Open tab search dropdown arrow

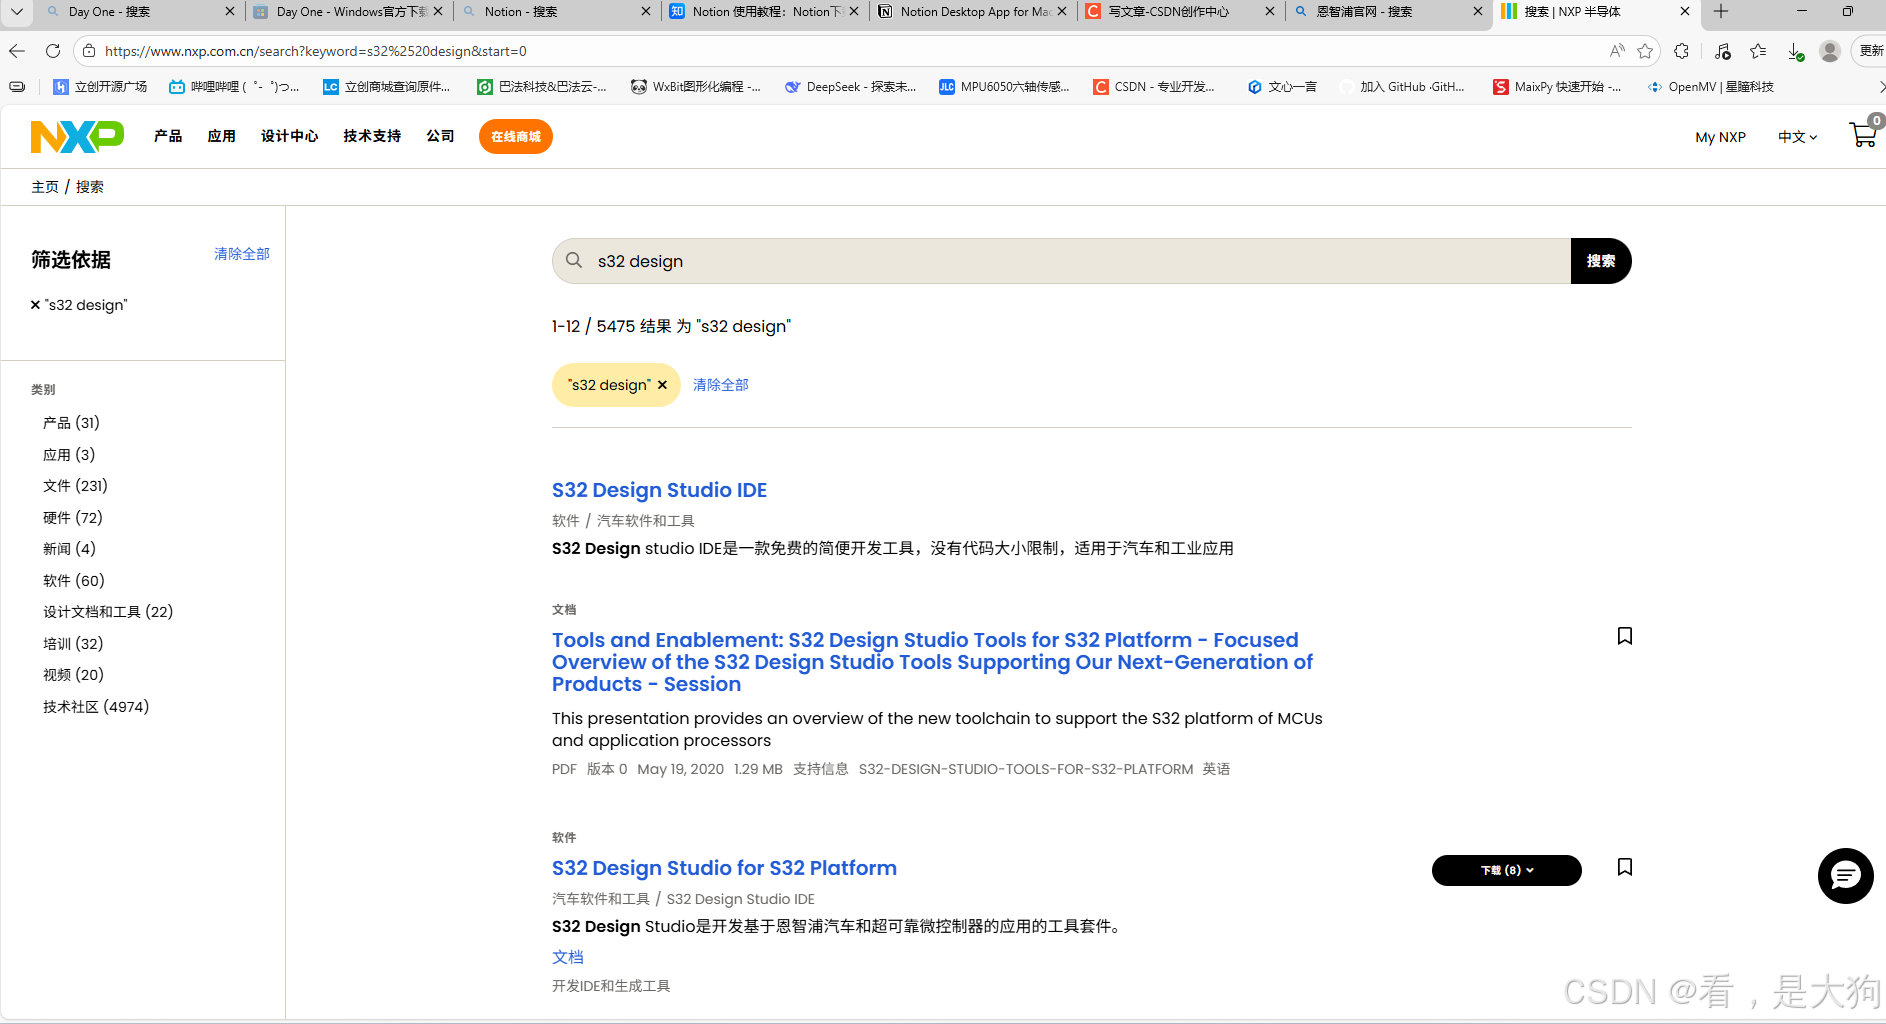pos(17,12)
